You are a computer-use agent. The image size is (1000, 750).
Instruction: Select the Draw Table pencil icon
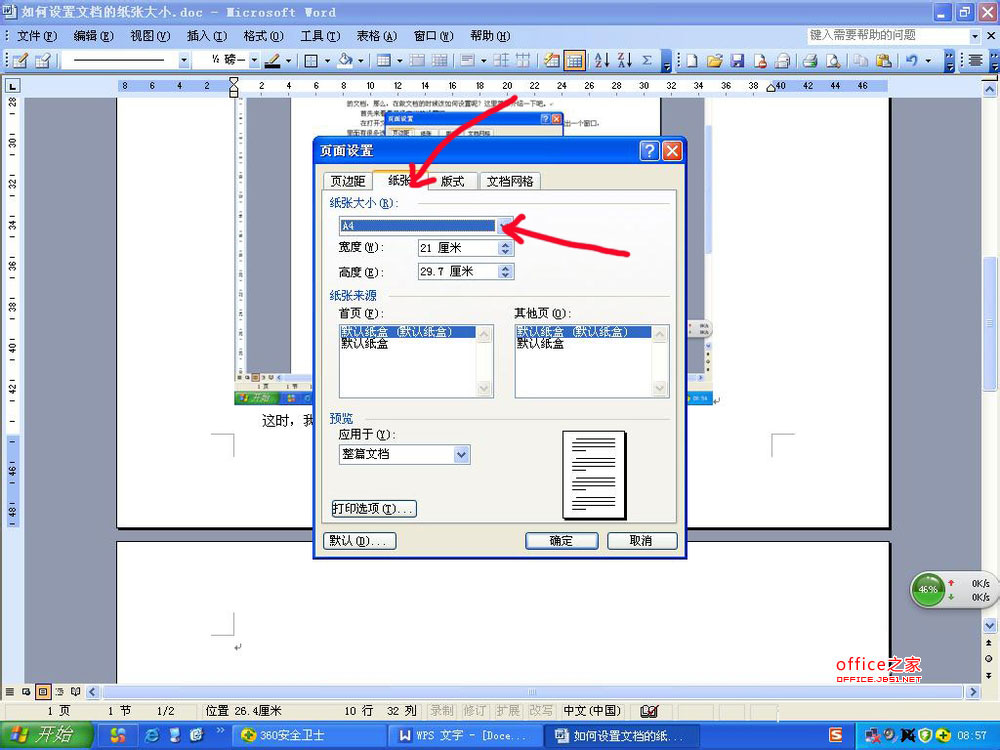[19, 60]
